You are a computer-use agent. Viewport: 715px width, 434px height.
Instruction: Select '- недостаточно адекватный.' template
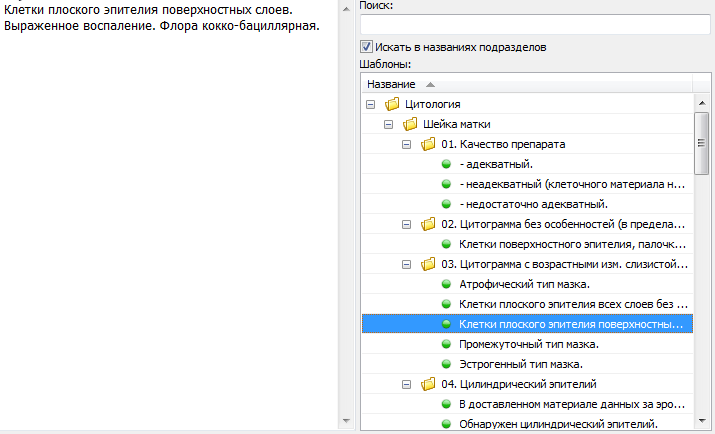[x=534, y=204]
